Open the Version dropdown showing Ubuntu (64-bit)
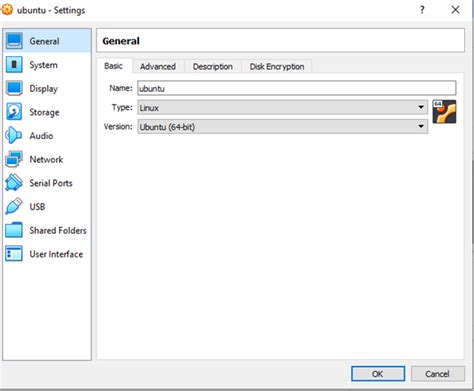This screenshot has height=391, width=474. point(283,127)
